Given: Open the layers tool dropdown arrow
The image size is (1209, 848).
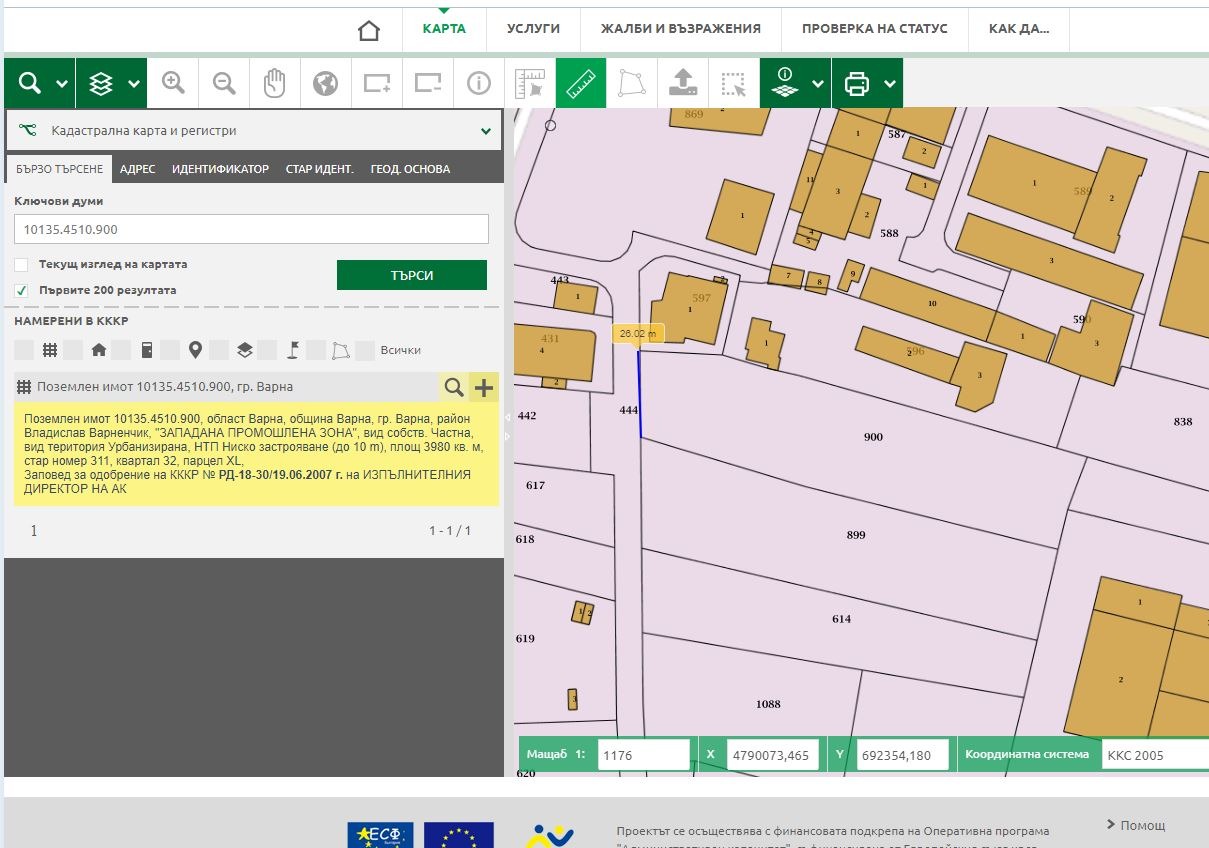Looking at the screenshot, I should [x=134, y=84].
